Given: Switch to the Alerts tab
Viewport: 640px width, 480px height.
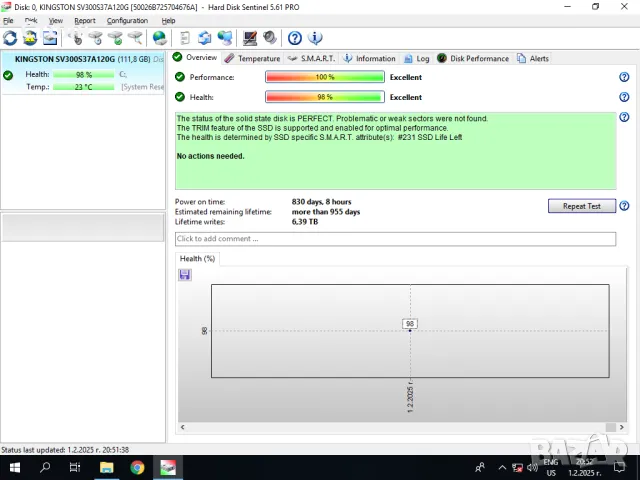Looking at the screenshot, I should tap(533, 58).
